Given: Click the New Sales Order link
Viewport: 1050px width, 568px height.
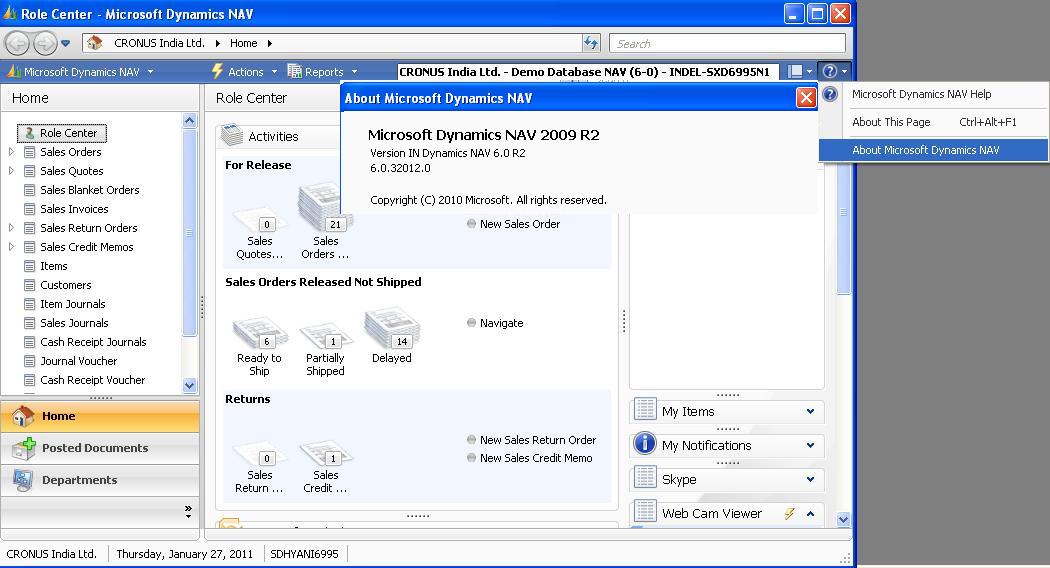Looking at the screenshot, I should pyautogui.click(x=520, y=224).
